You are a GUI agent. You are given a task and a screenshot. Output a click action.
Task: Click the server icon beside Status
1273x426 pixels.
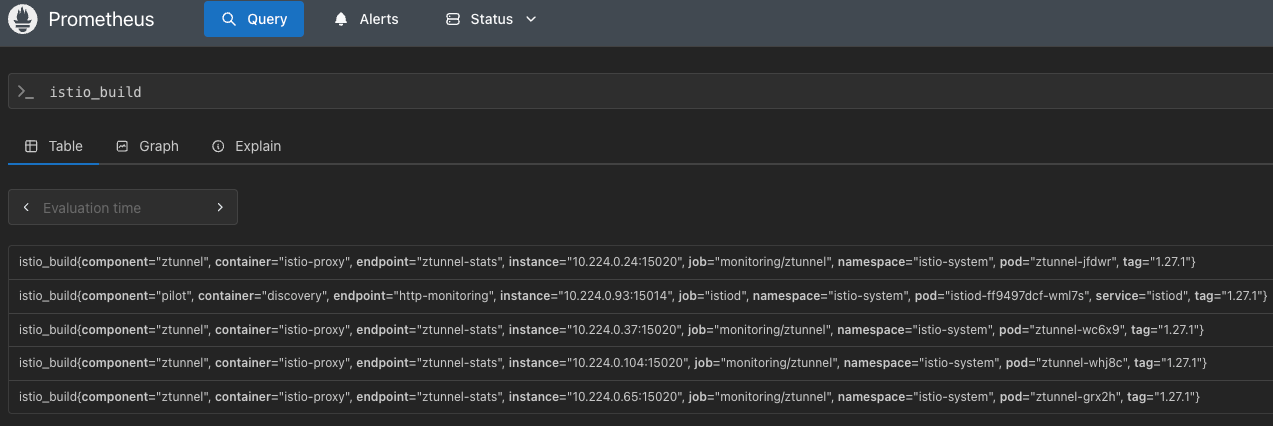(x=453, y=19)
